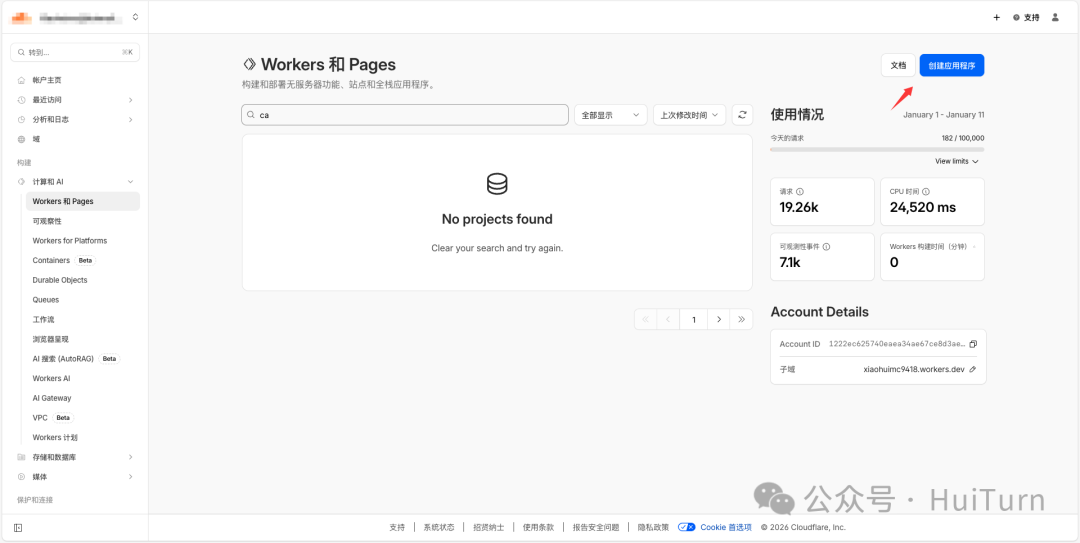Click the first-page pagination arrow

[645, 320]
